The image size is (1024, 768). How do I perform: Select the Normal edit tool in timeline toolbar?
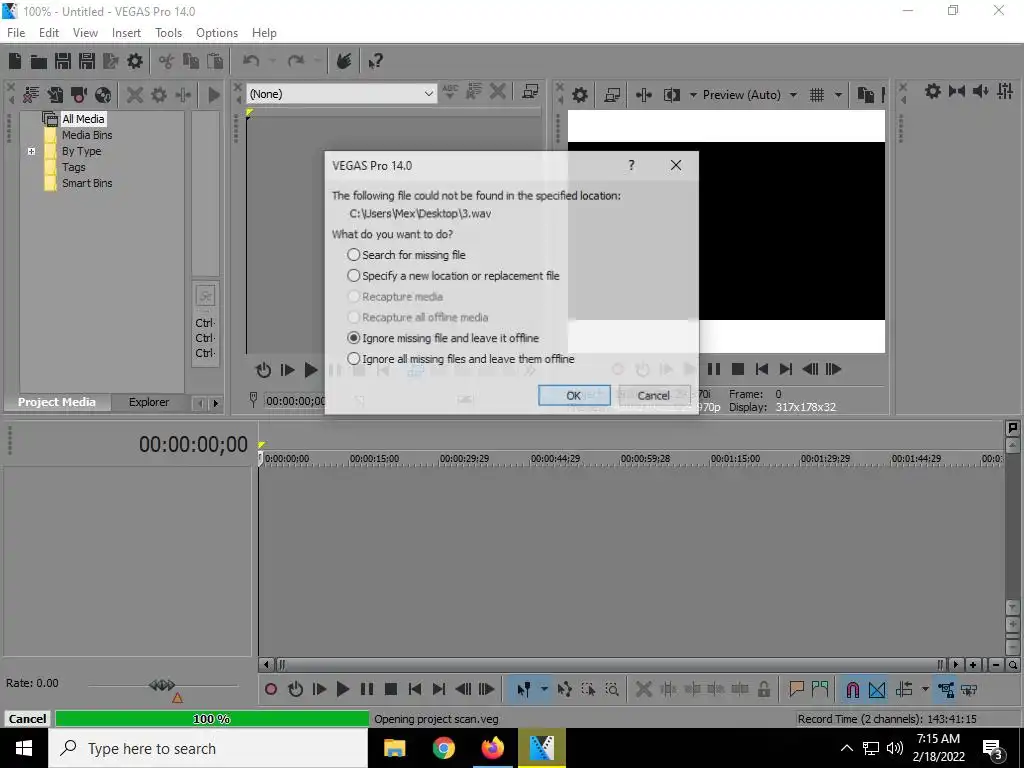coord(524,690)
